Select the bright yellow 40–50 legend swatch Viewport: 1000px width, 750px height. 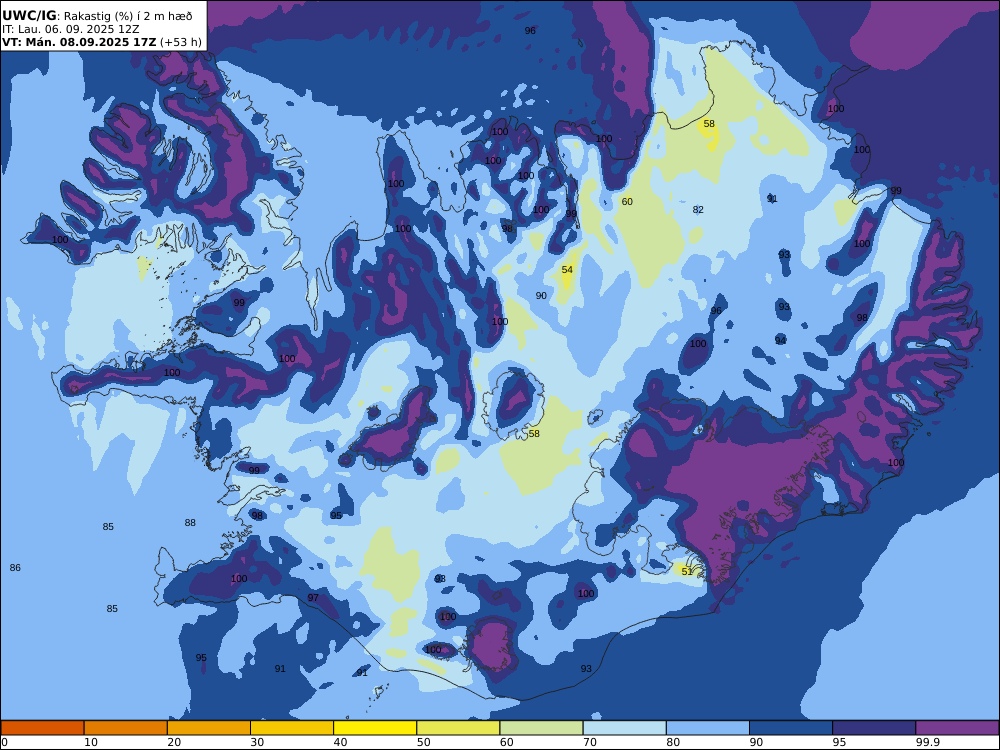tap(375, 728)
